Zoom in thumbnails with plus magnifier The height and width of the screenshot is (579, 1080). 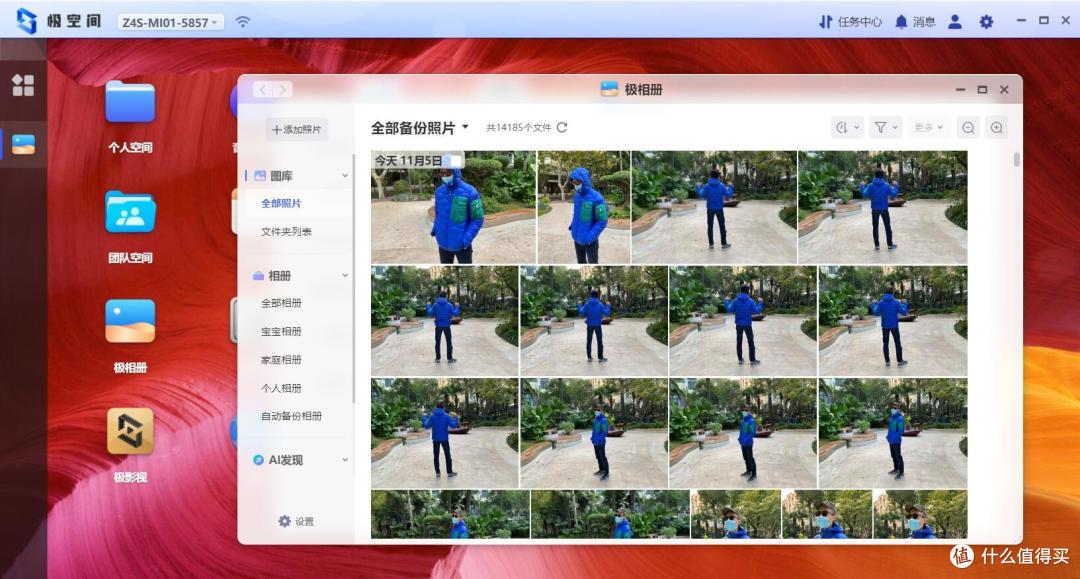997,127
